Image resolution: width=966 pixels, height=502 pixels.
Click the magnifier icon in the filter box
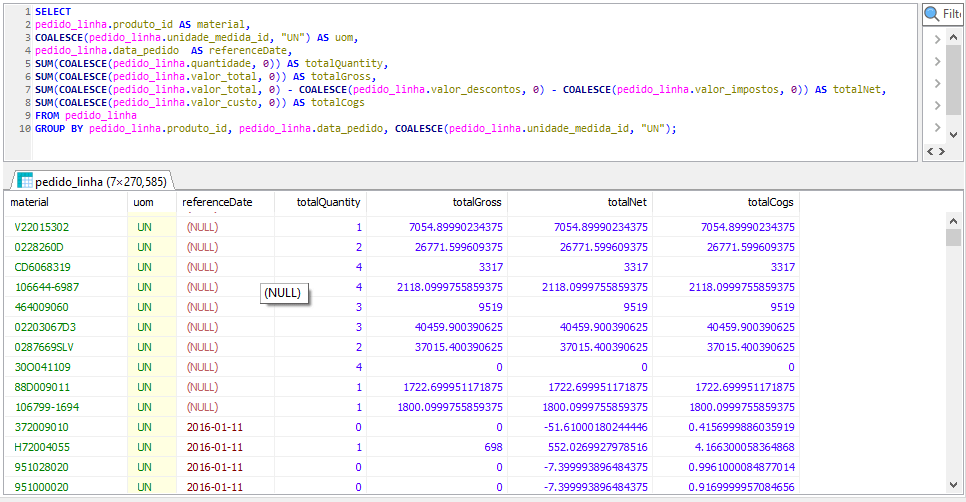(x=932, y=14)
